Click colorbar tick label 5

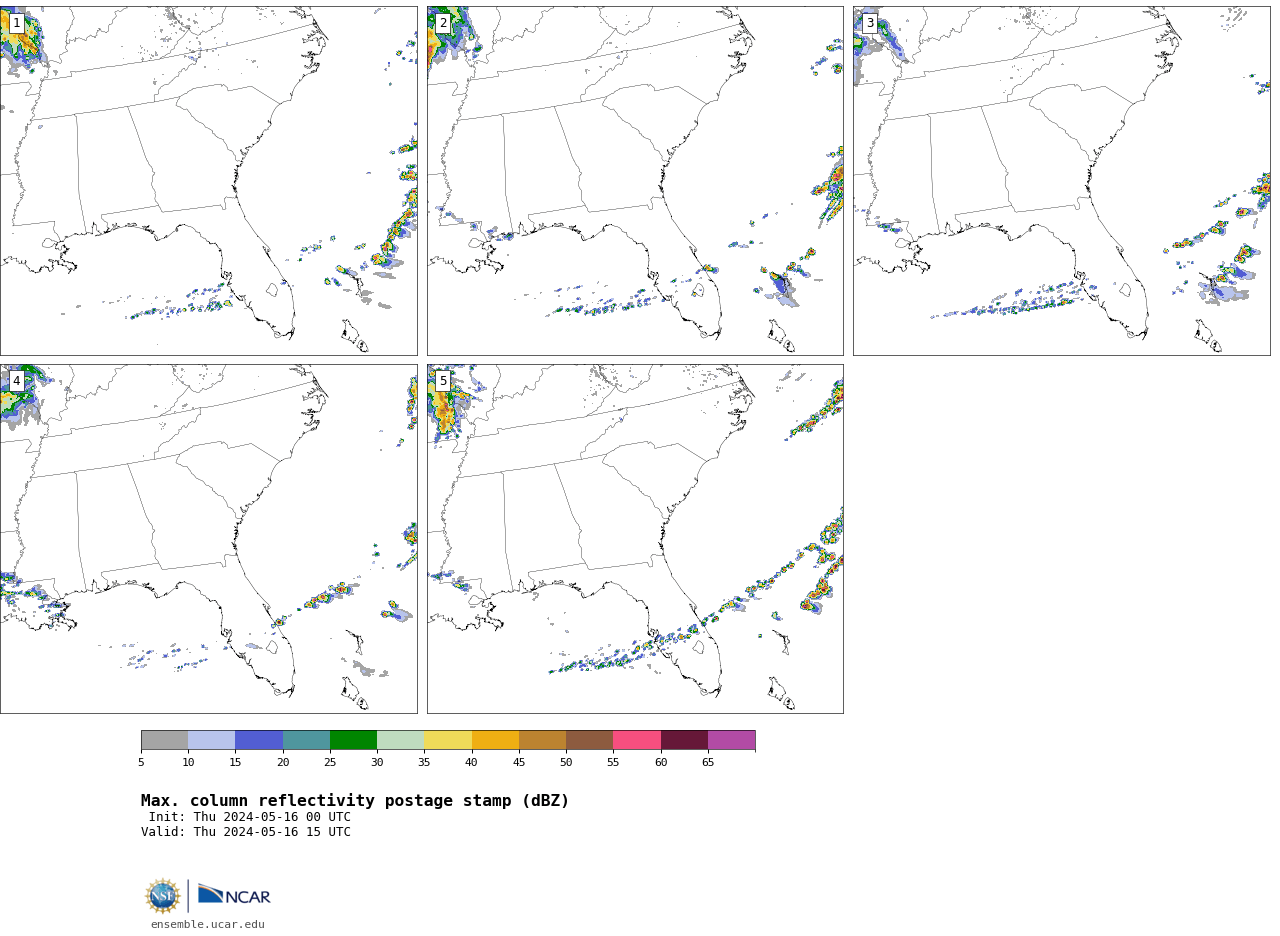(x=141, y=763)
